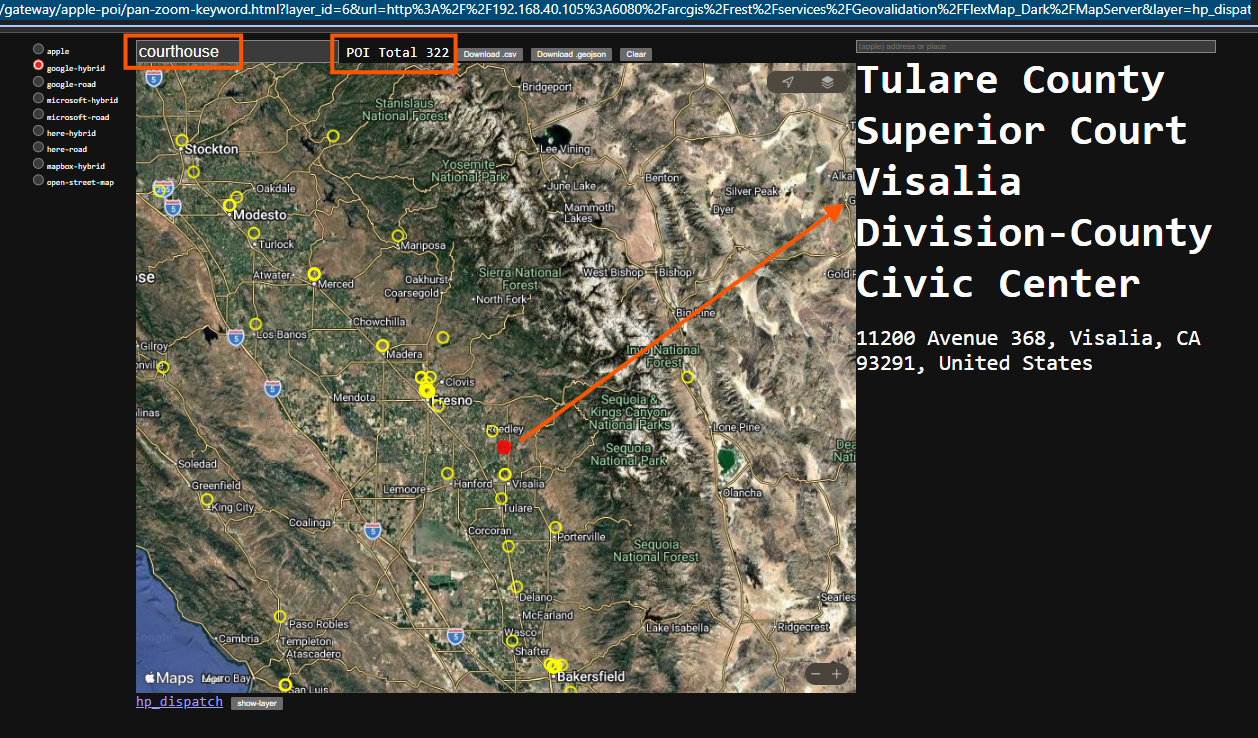Image resolution: width=1258 pixels, height=738 pixels.
Task: Zoom out with the minus map button
Action: (x=815, y=674)
